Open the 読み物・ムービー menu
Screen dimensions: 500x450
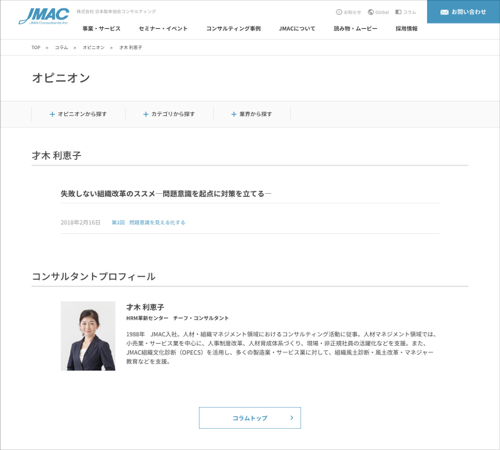point(355,29)
